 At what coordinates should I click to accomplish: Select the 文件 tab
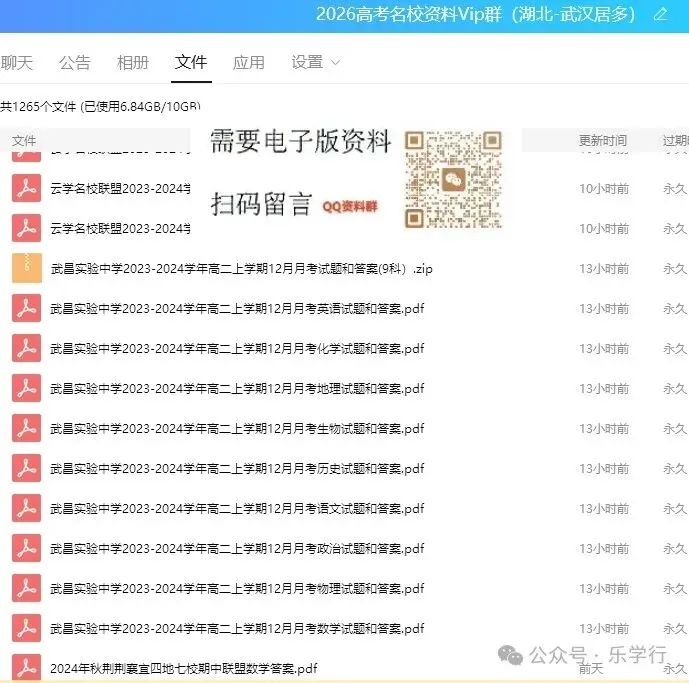191,62
